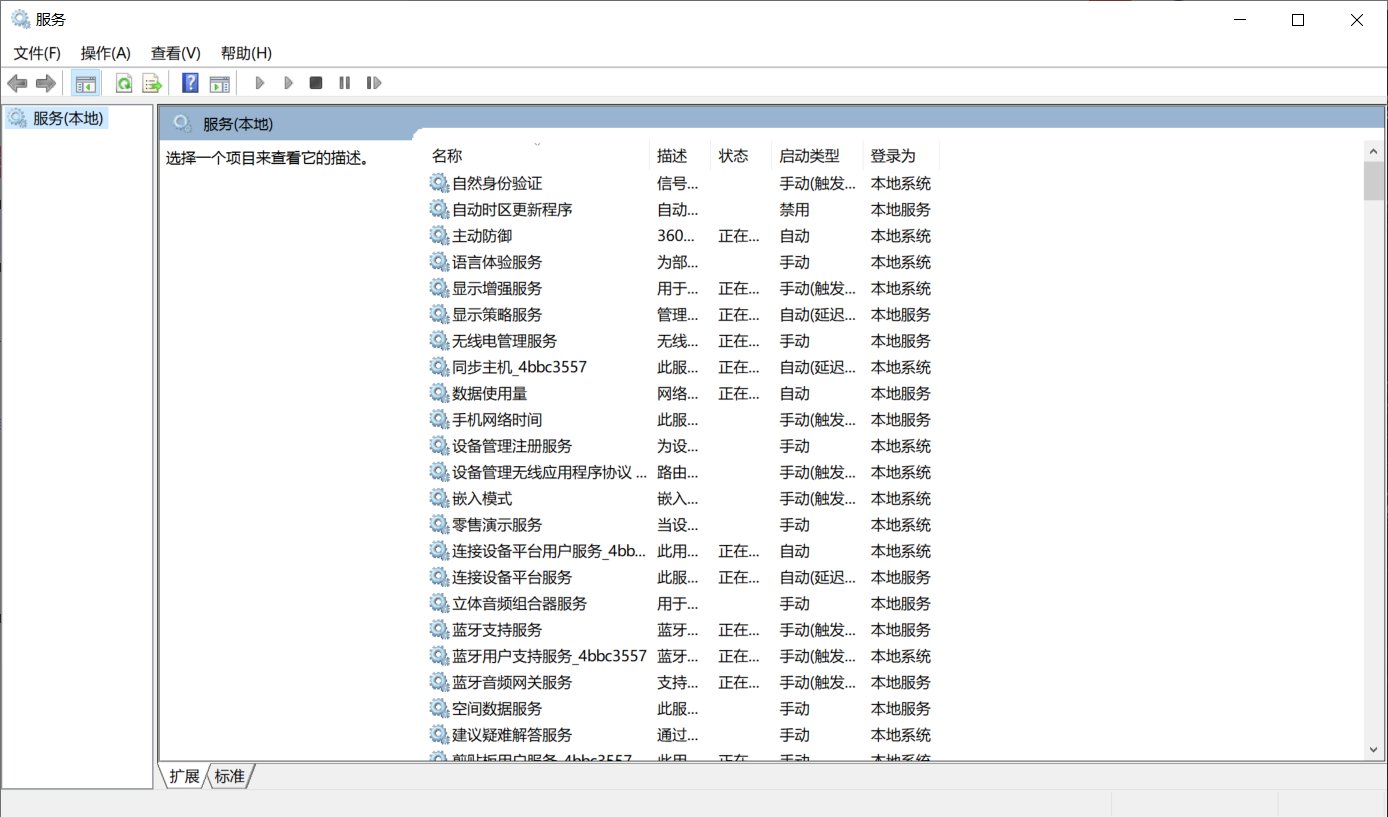The image size is (1388, 817).
Task: Click the Restart service icon
Action: tap(374, 83)
